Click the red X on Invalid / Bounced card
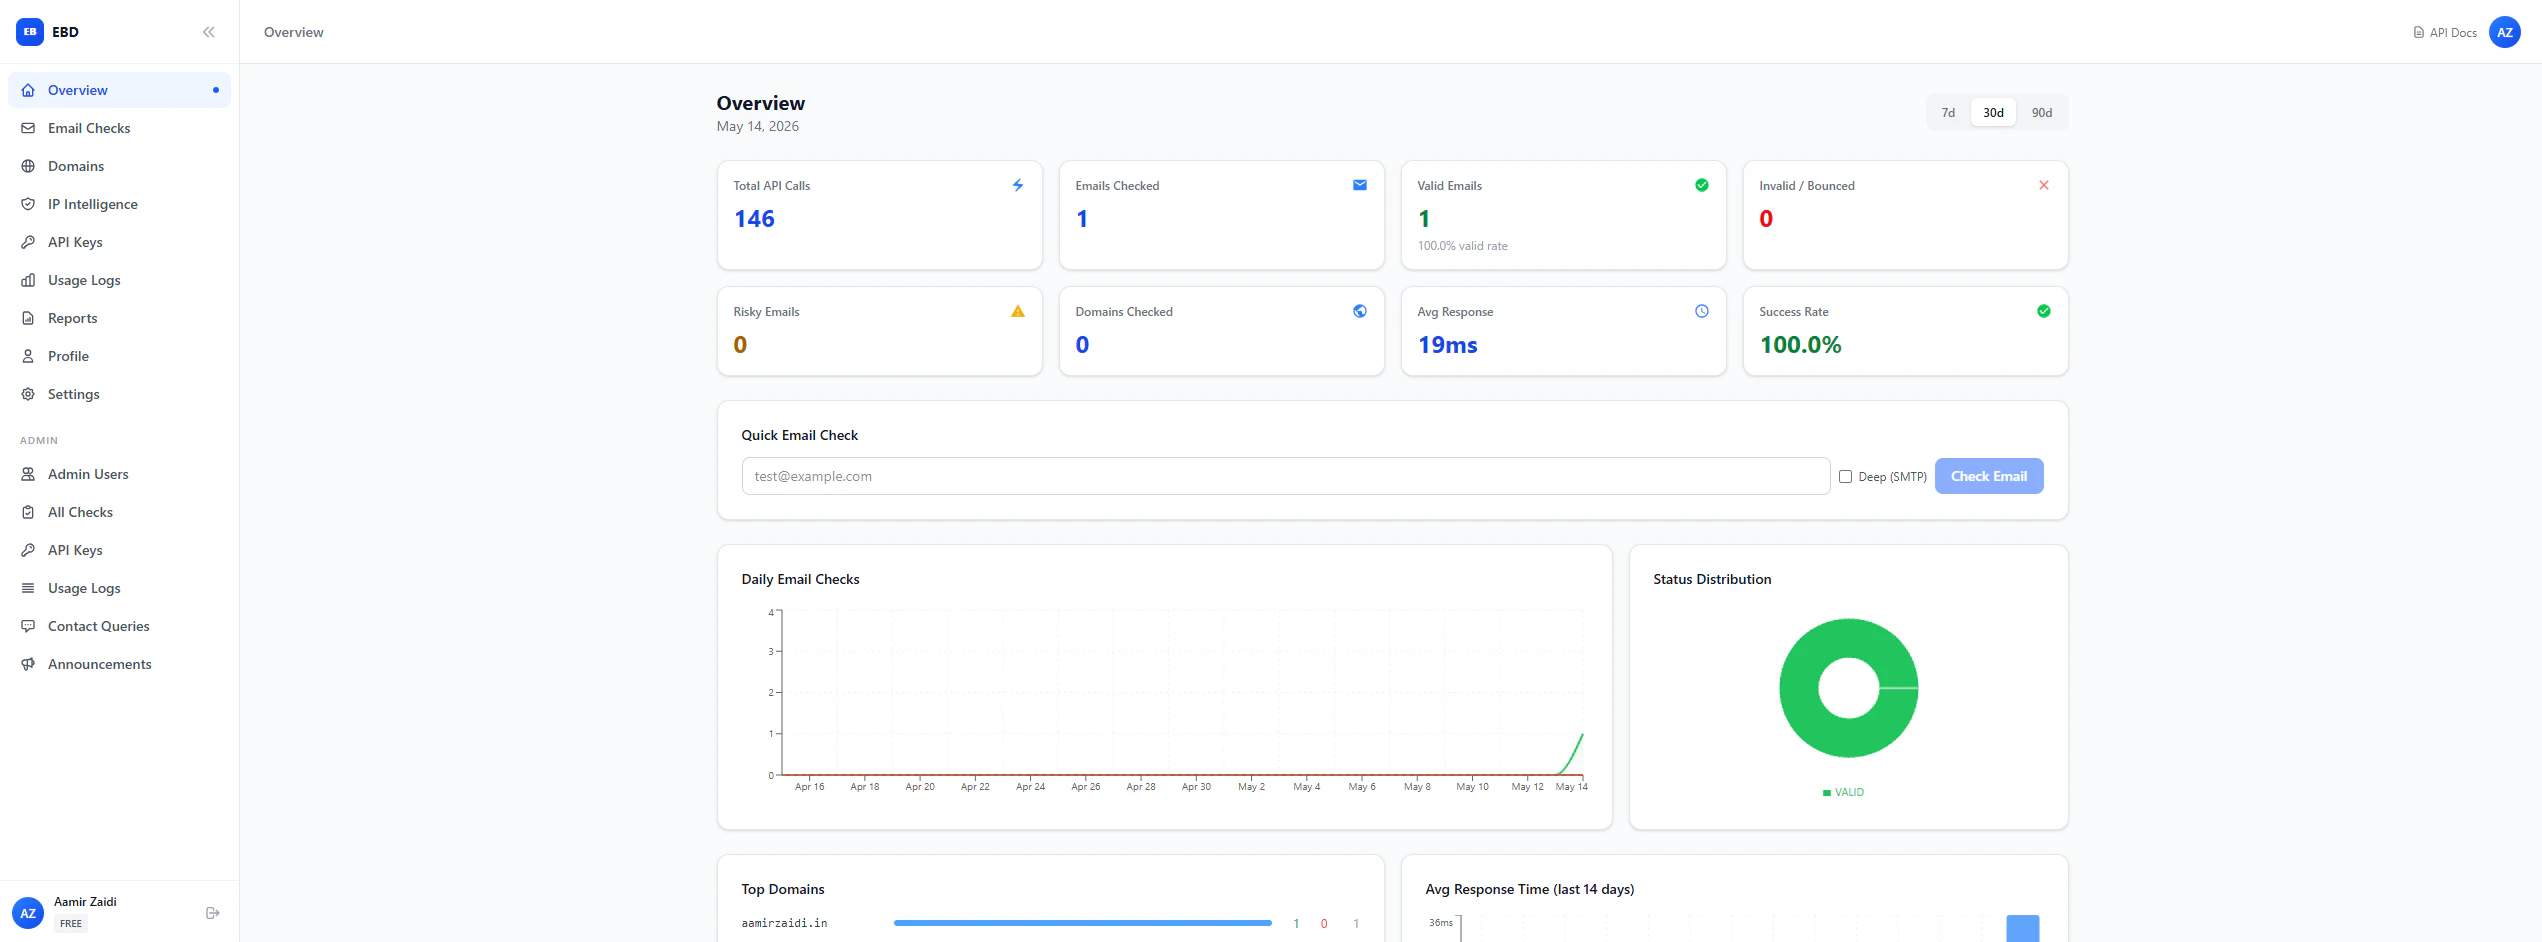 (2044, 185)
